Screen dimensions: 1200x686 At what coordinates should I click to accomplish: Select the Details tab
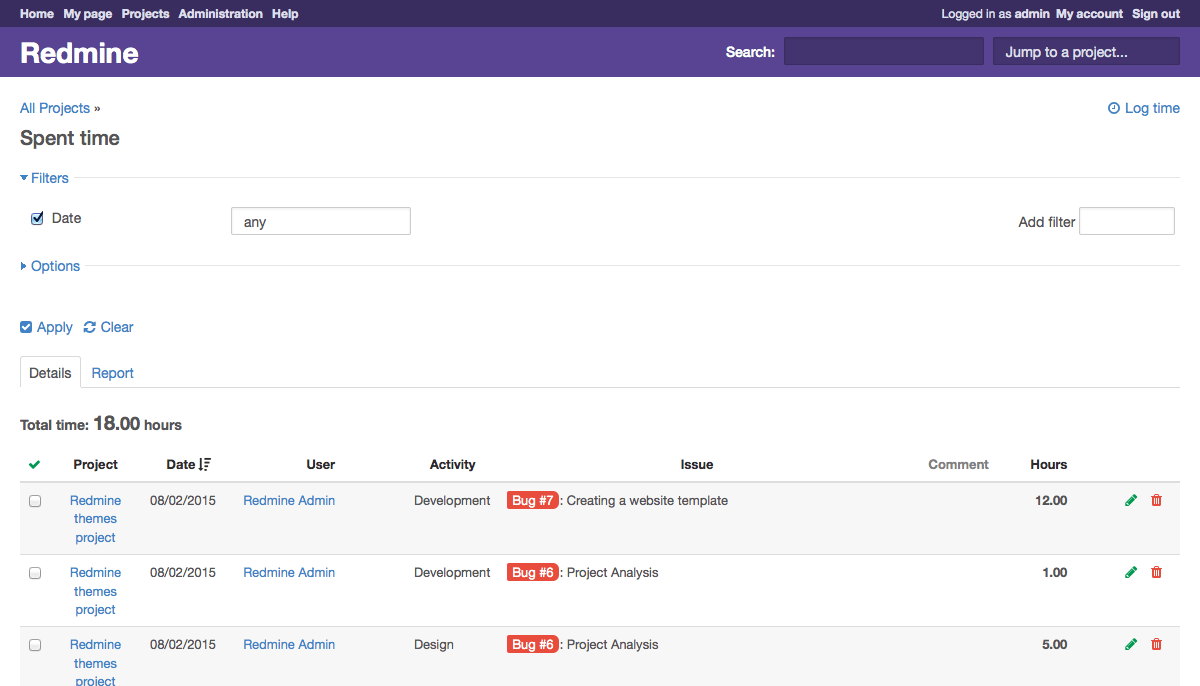pos(50,373)
